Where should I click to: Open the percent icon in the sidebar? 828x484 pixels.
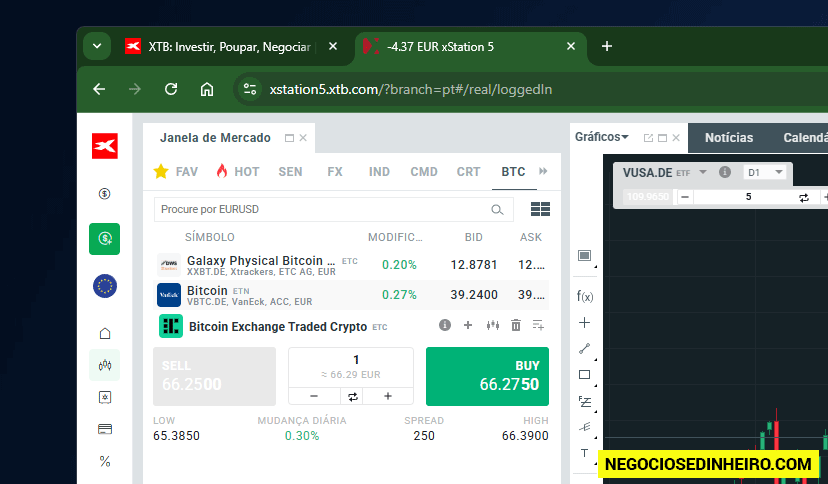pos(105,461)
